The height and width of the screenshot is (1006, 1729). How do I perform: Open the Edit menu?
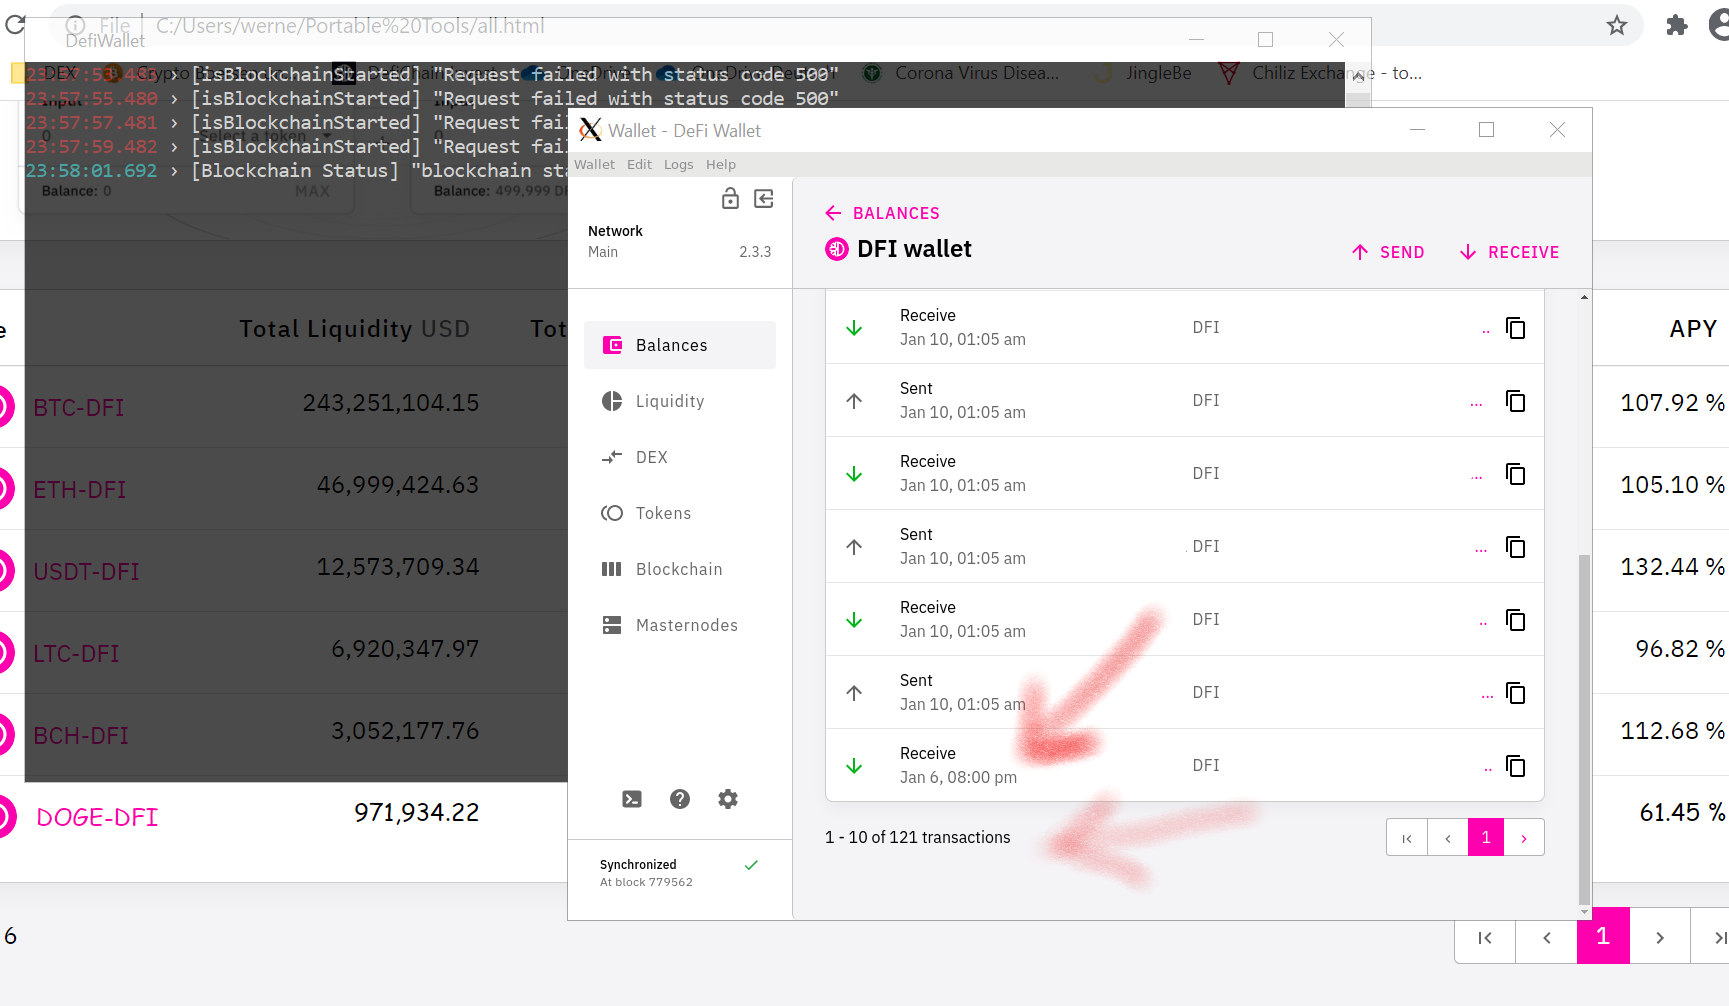point(639,165)
